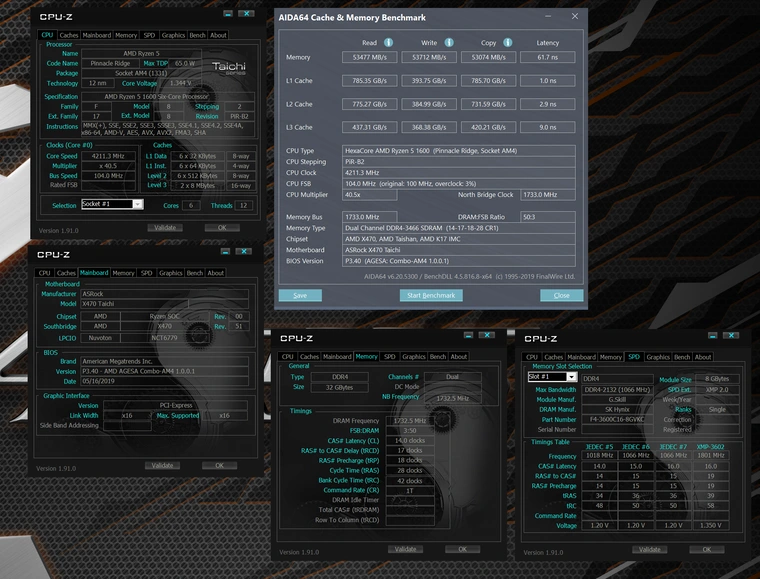The width and height of the screenshot is (760, 579).
Task: Open About tab in top-left CPU-Z window
Action: point(218,35)
